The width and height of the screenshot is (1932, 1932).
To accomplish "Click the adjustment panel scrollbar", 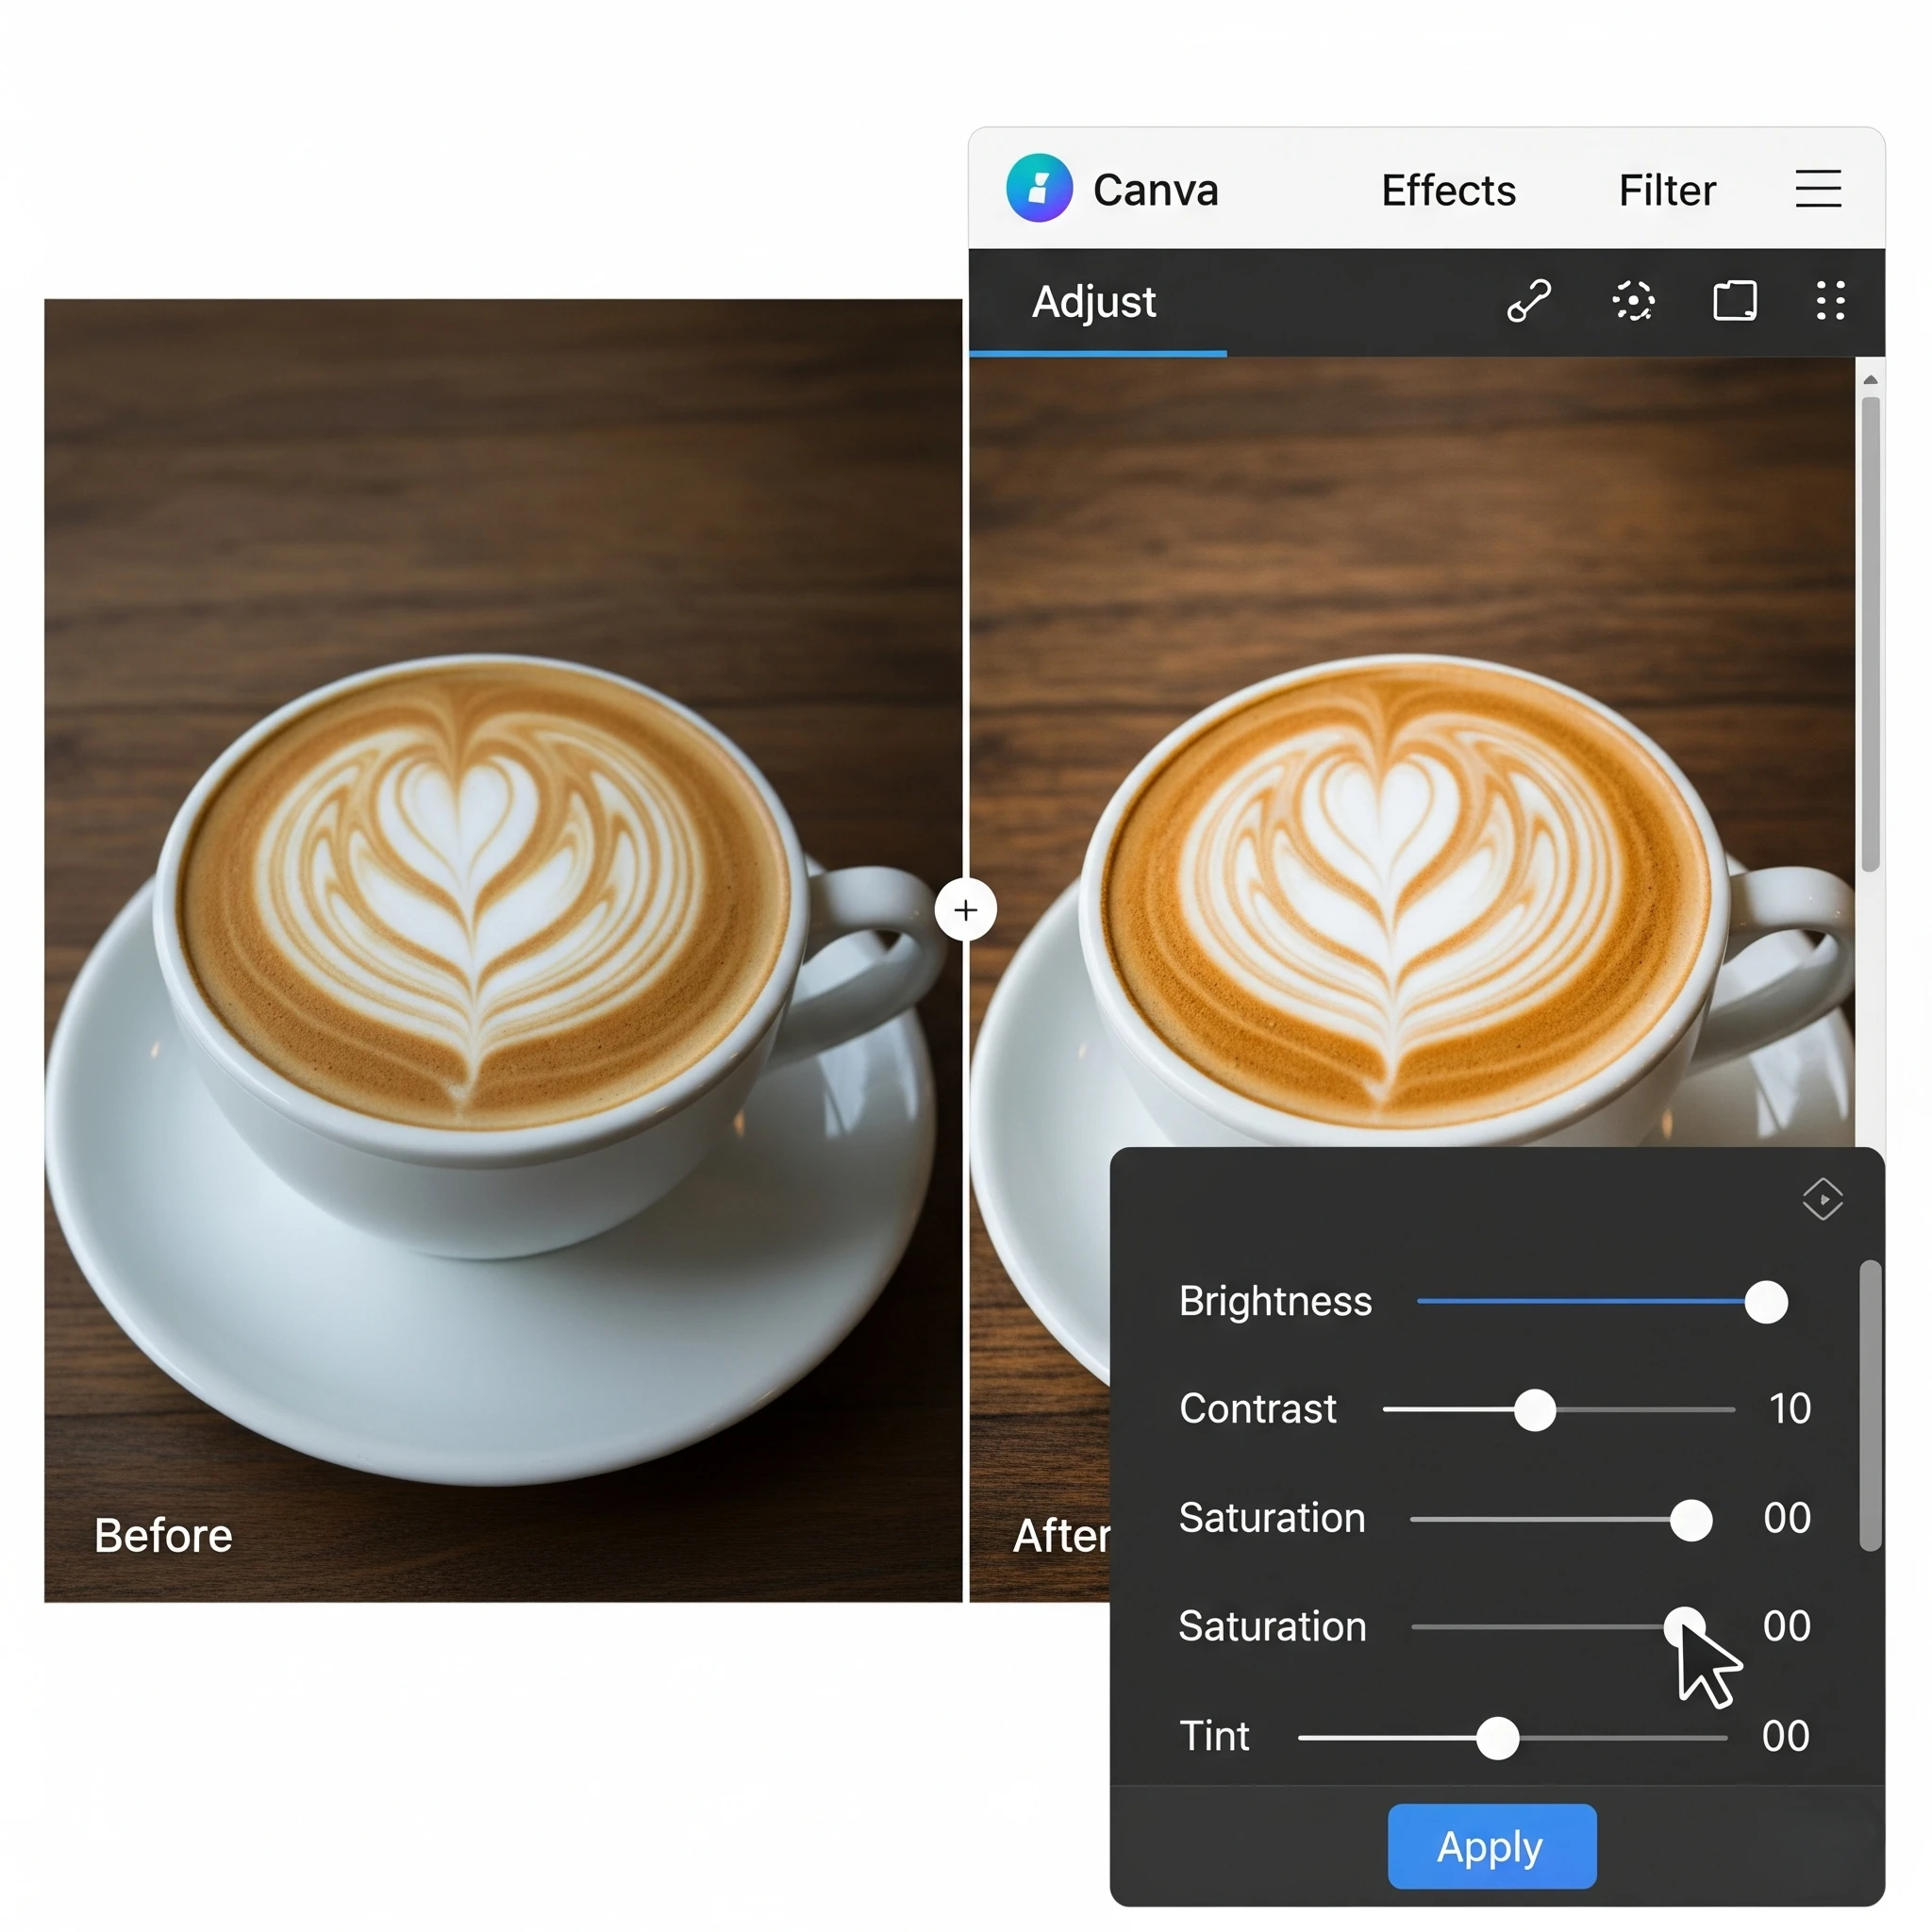I will coord(1869,1405).
